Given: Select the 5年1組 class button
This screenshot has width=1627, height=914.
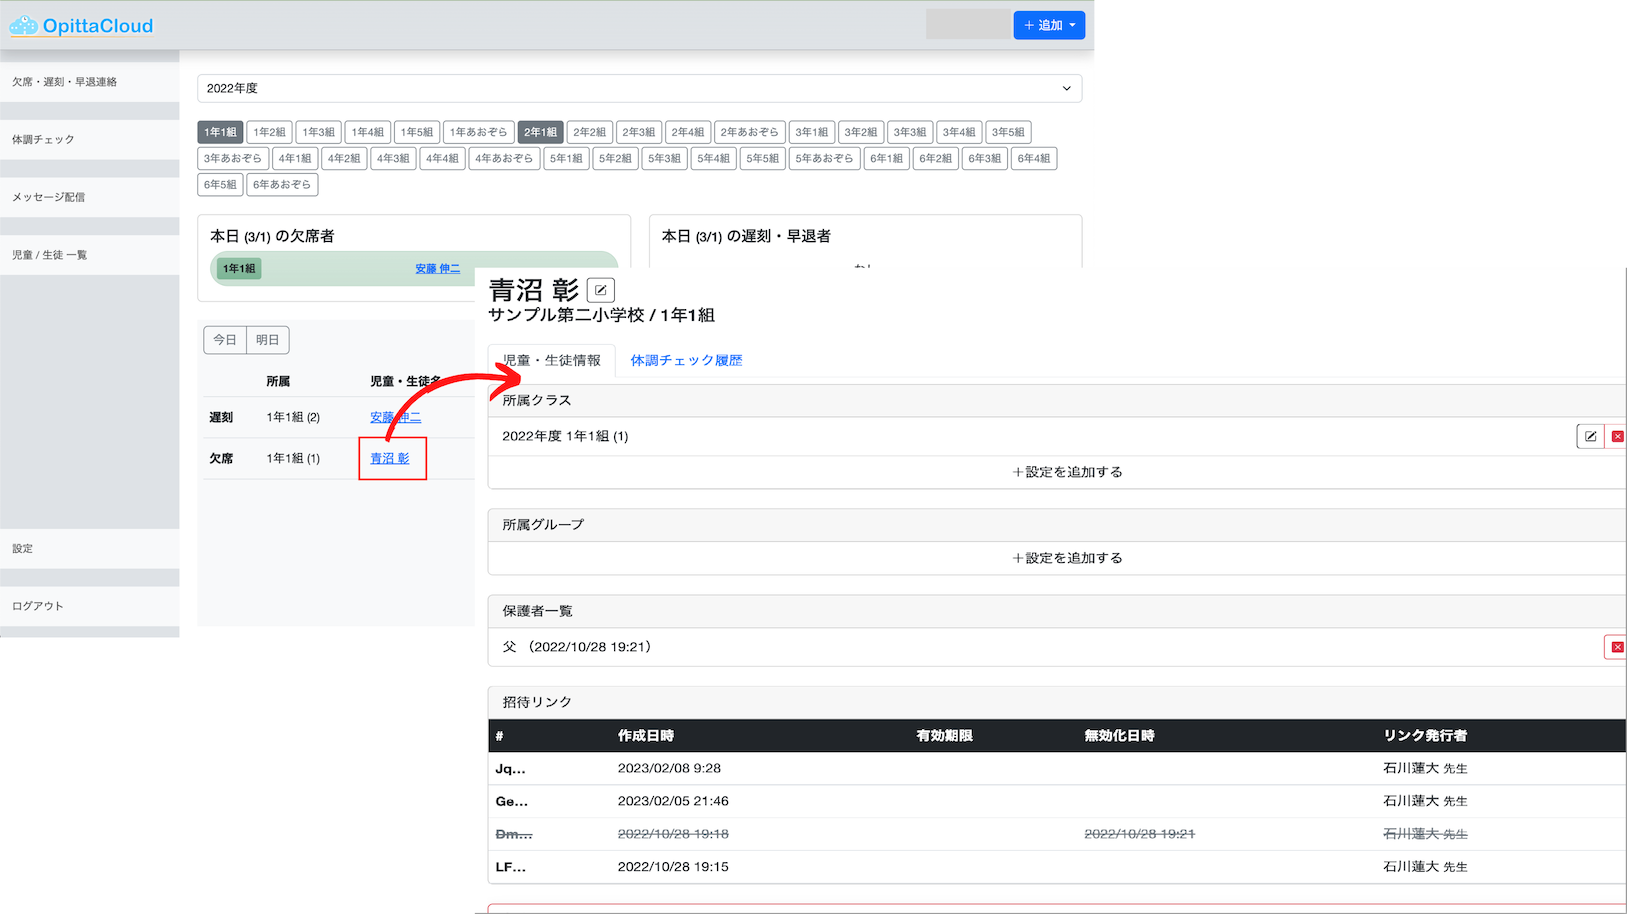Looking at the screenshot, I should [566, 158].
